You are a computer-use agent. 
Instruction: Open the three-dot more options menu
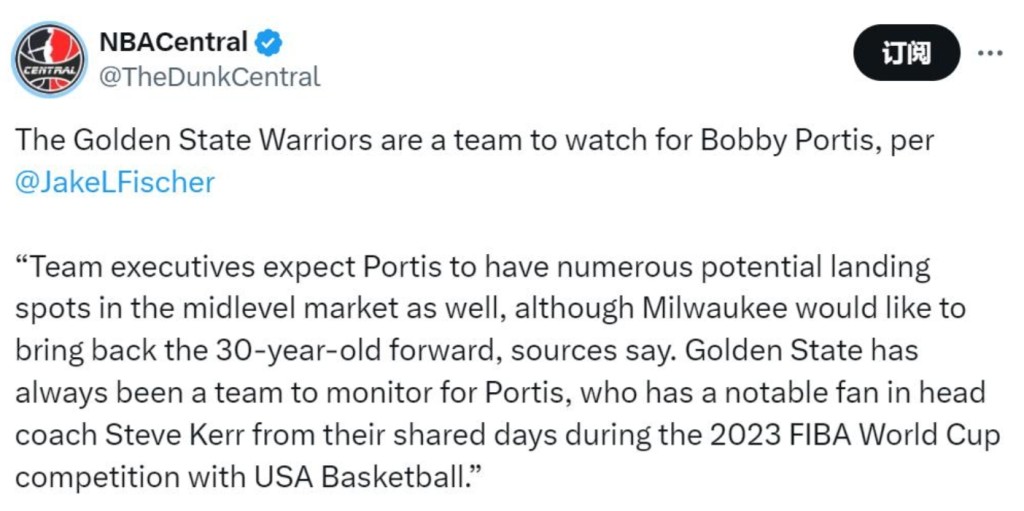click(989, 53)
